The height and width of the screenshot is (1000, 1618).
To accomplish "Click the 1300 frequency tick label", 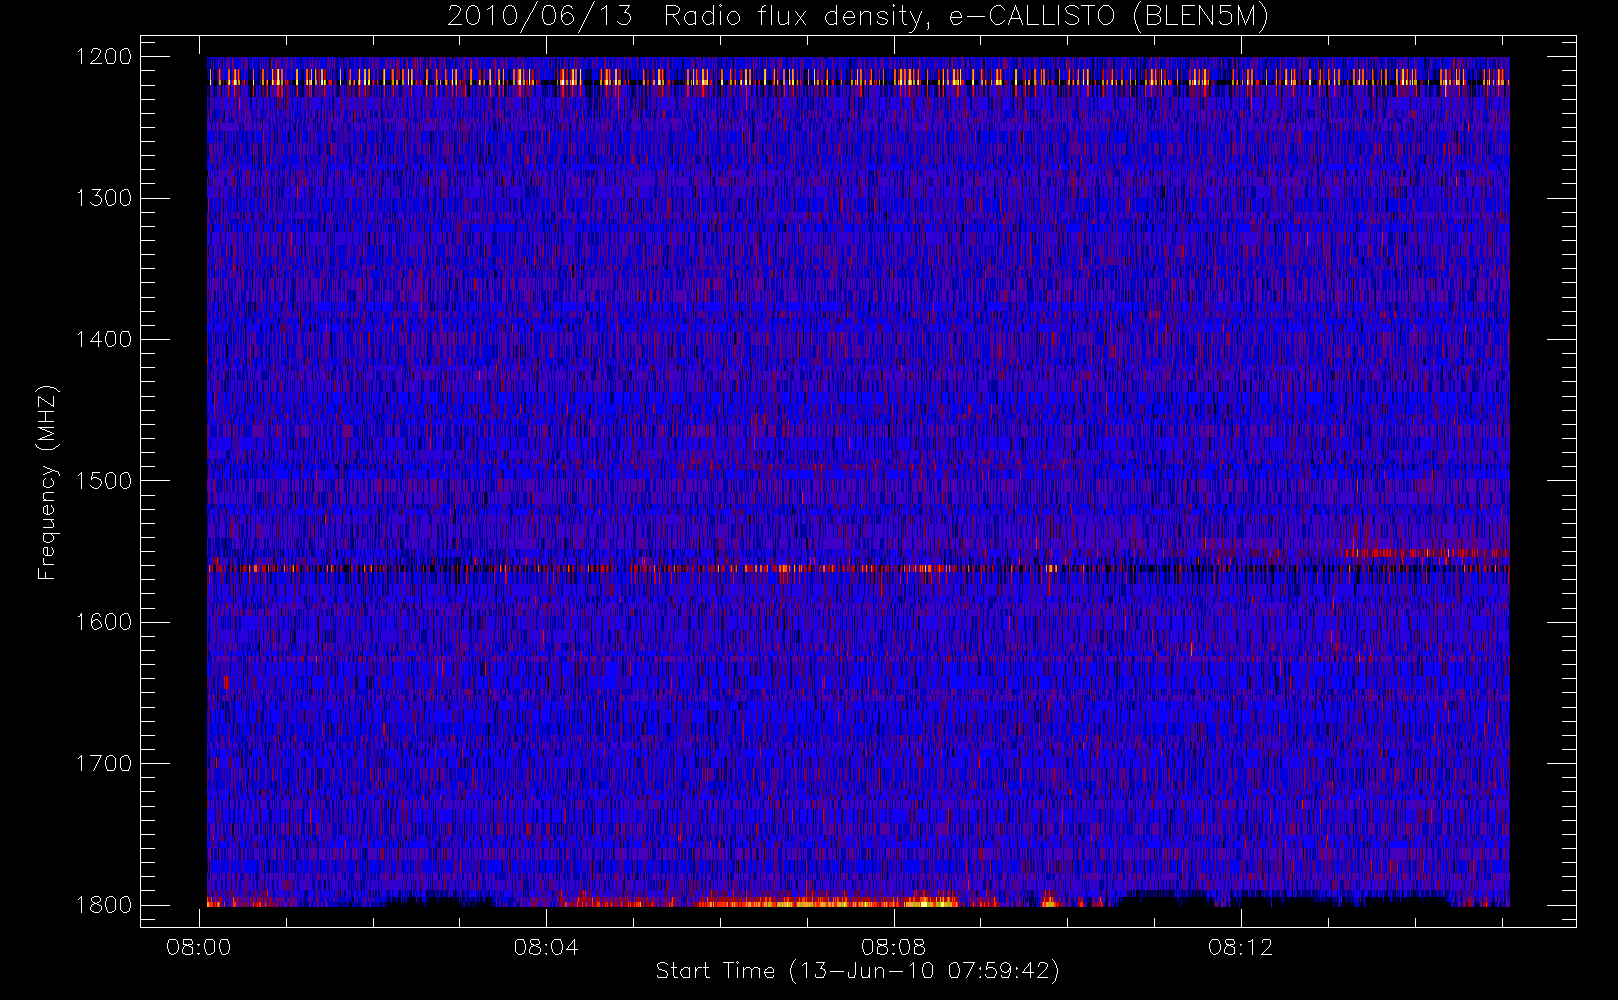I will (x=104, y=198).
